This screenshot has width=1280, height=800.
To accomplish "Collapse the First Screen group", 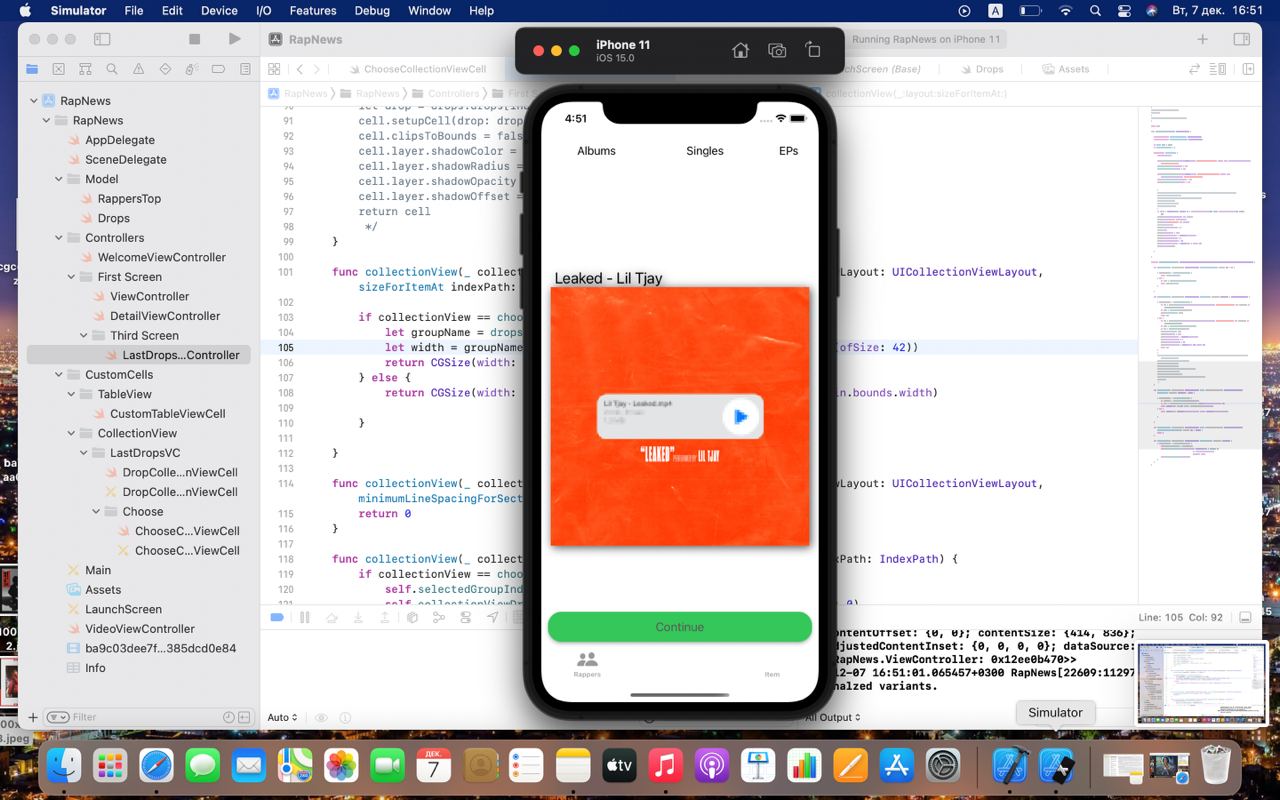I will (72, 277).
